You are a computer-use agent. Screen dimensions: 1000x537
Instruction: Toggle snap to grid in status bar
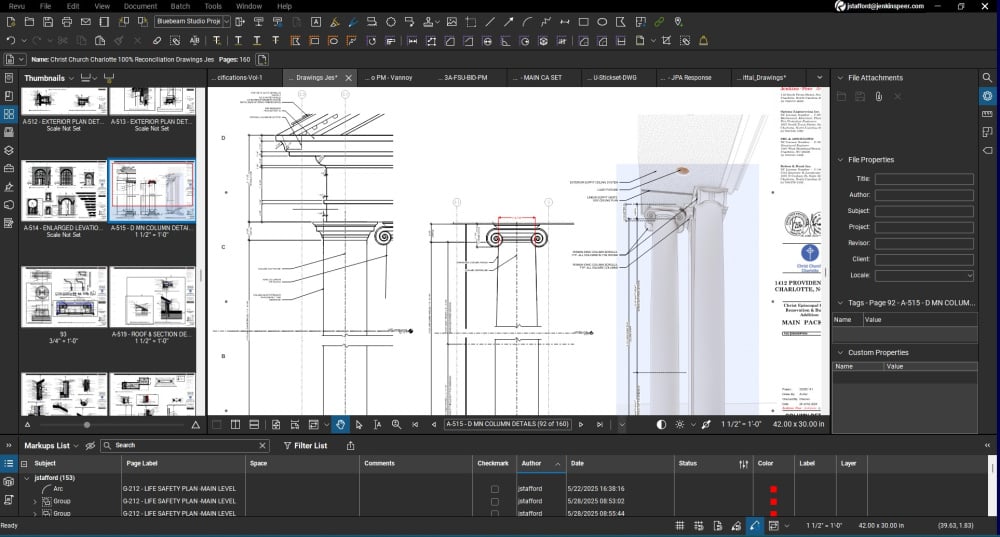coord(699,526)
